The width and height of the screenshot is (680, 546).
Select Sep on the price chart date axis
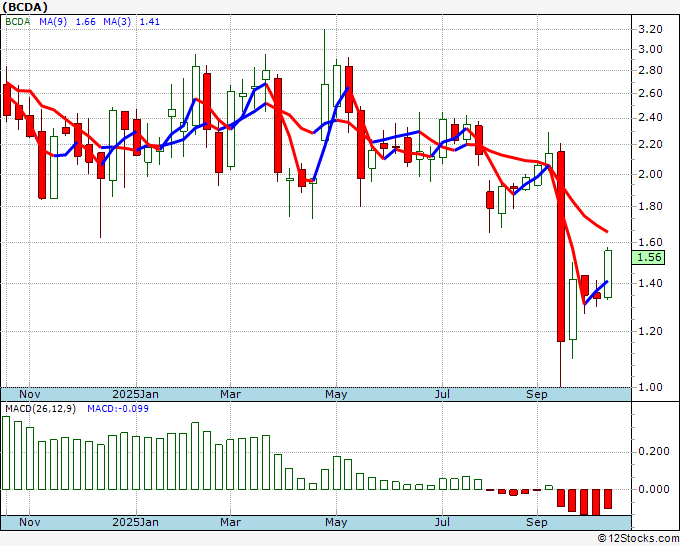(x=537, y=394)
